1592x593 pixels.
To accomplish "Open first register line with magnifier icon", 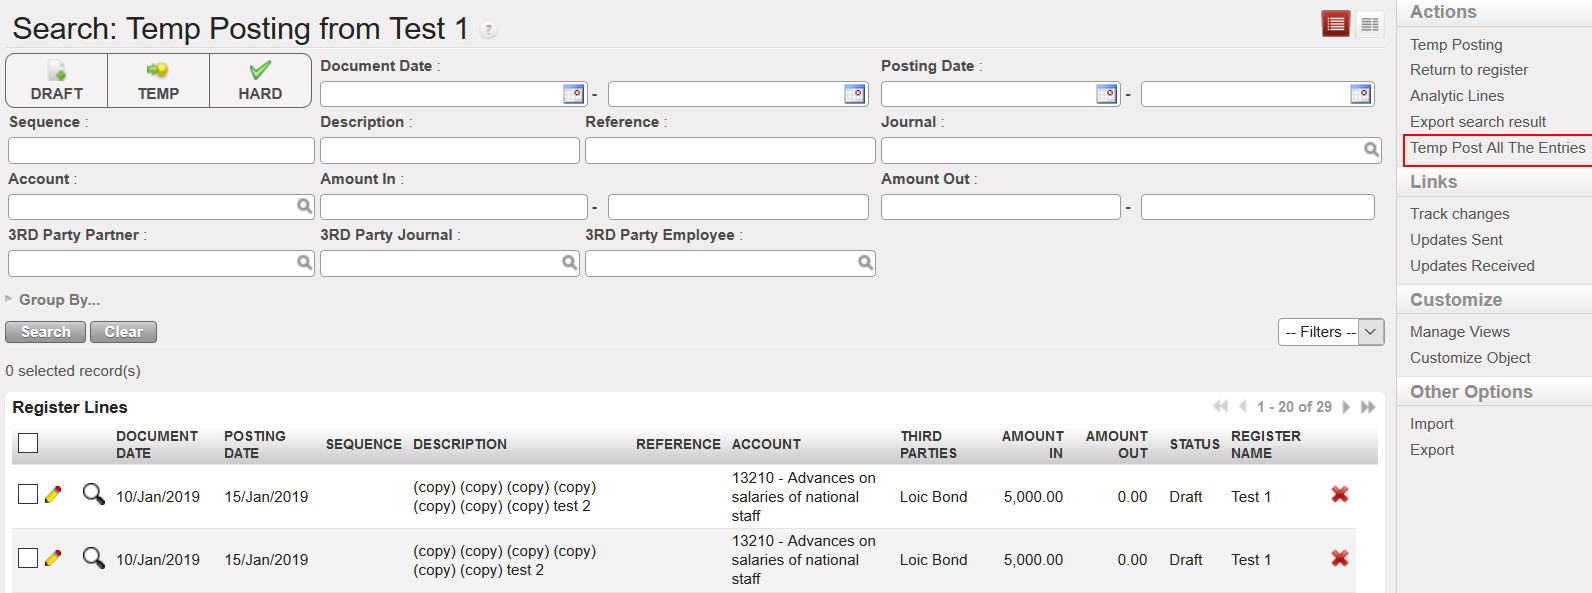I will click(x=93, y=494).
